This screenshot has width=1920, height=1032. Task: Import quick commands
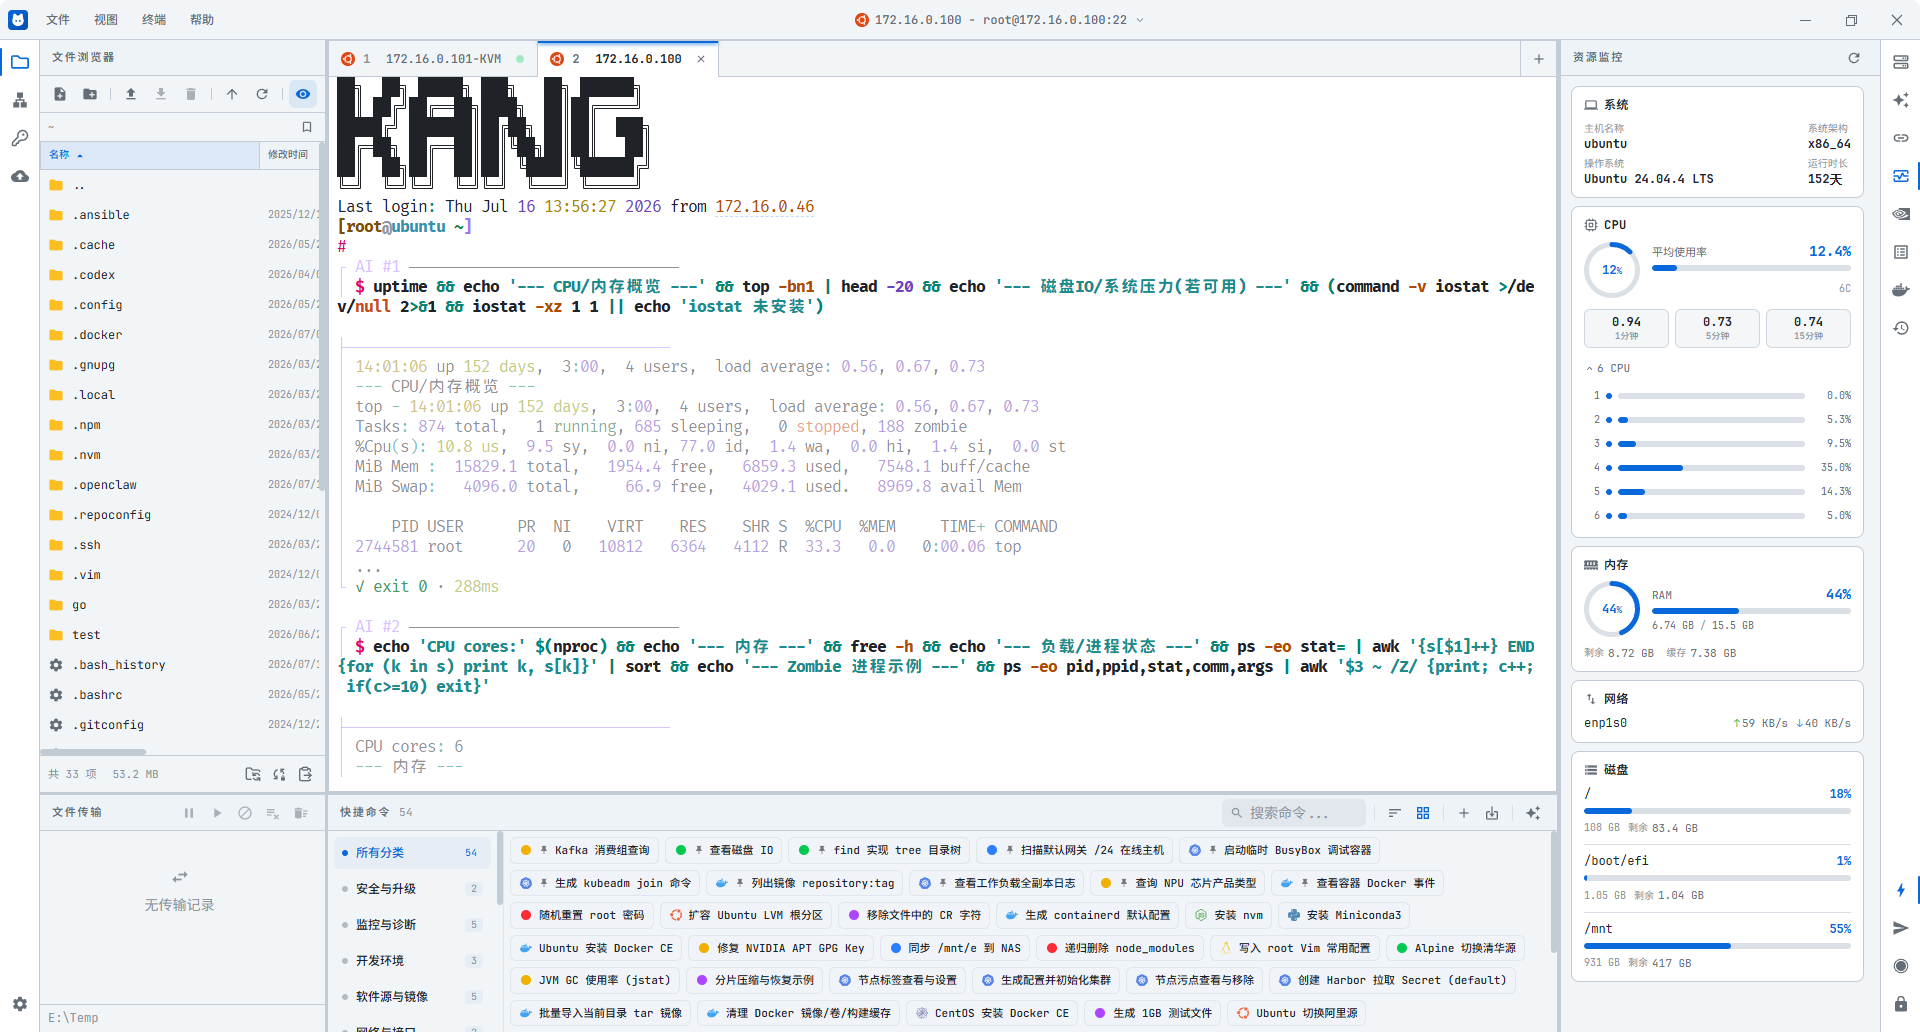click(1492, 813)
